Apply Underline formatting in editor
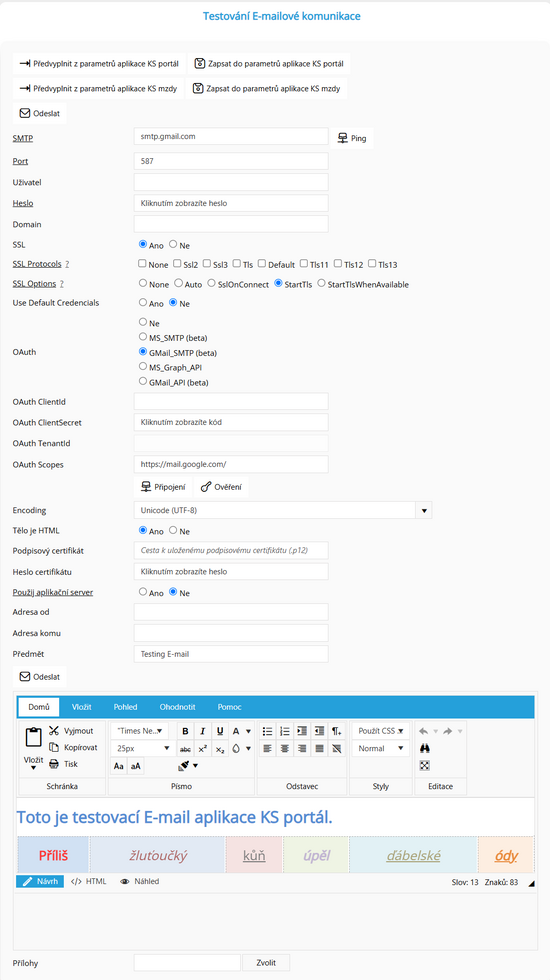This screenshot has height=980, width=550. (220, 731)
